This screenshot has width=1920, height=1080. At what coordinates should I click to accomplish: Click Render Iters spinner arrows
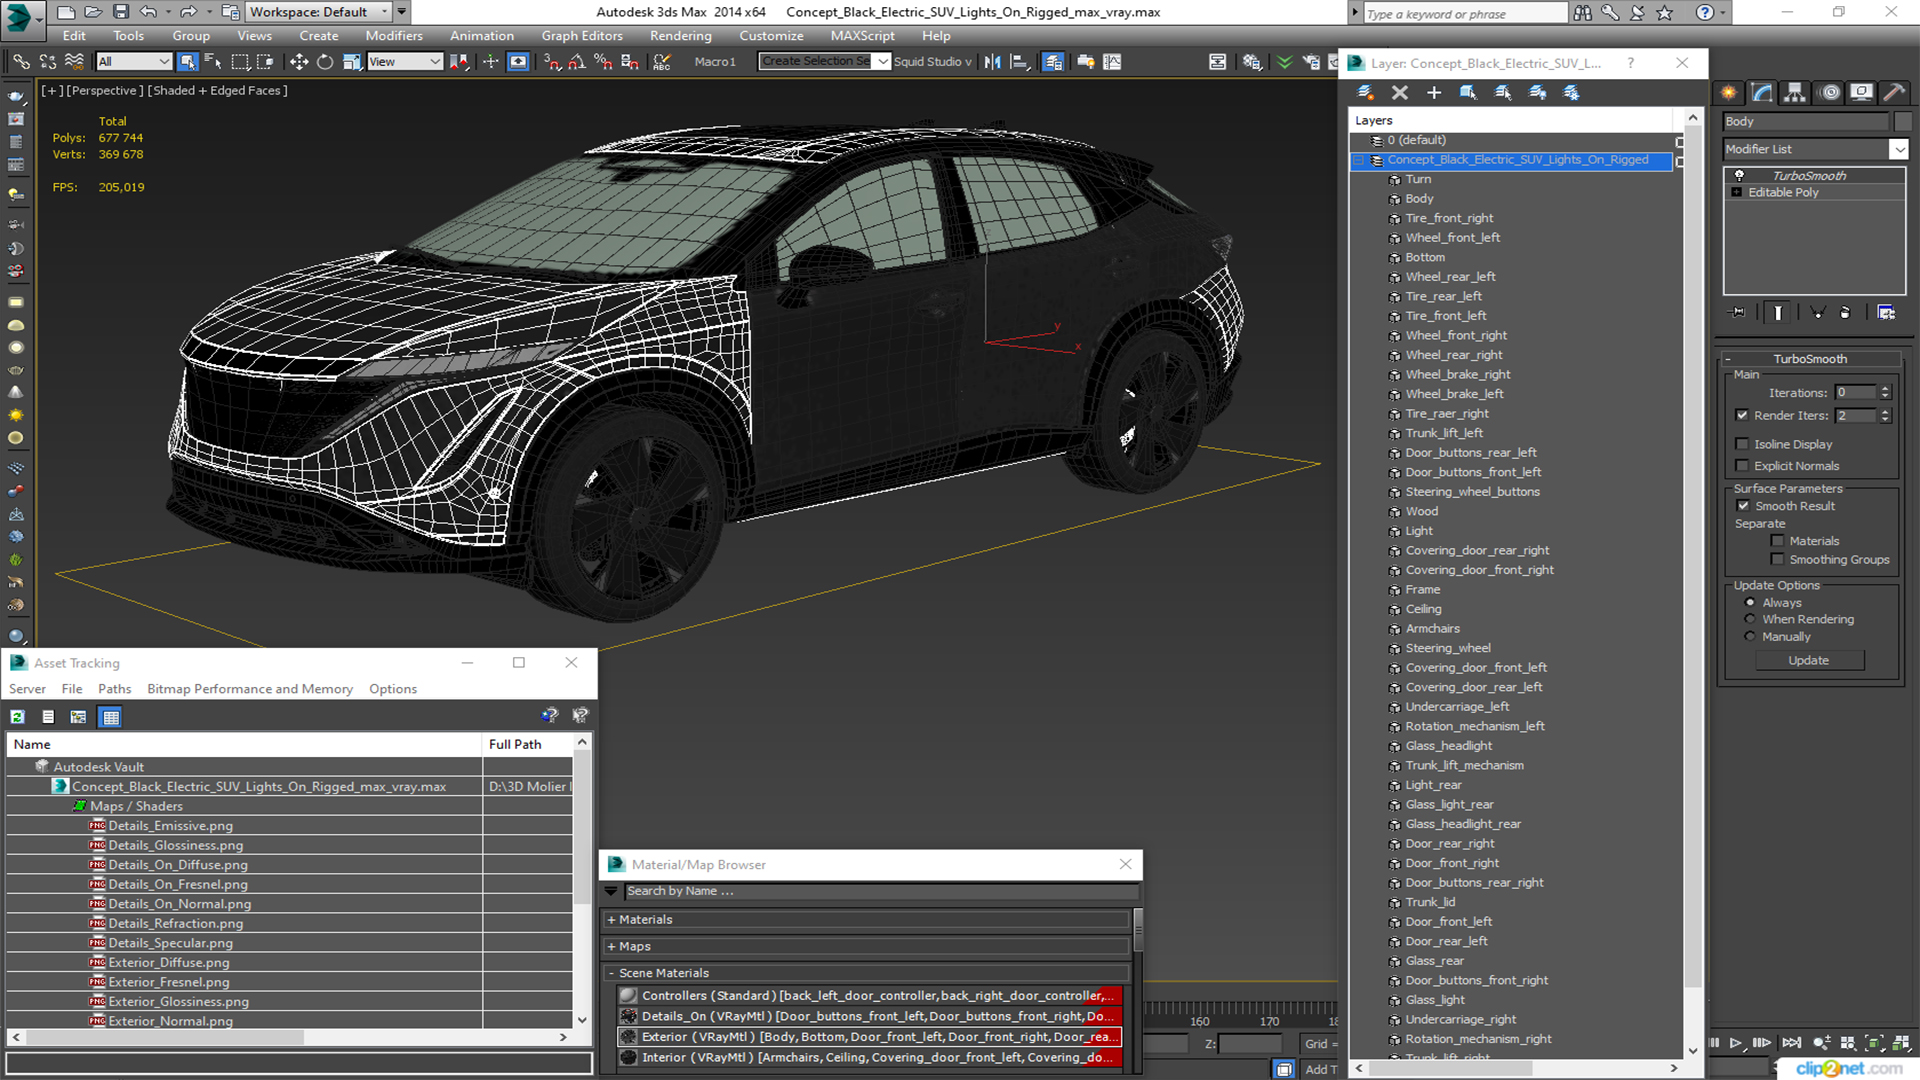point(1885,415)
